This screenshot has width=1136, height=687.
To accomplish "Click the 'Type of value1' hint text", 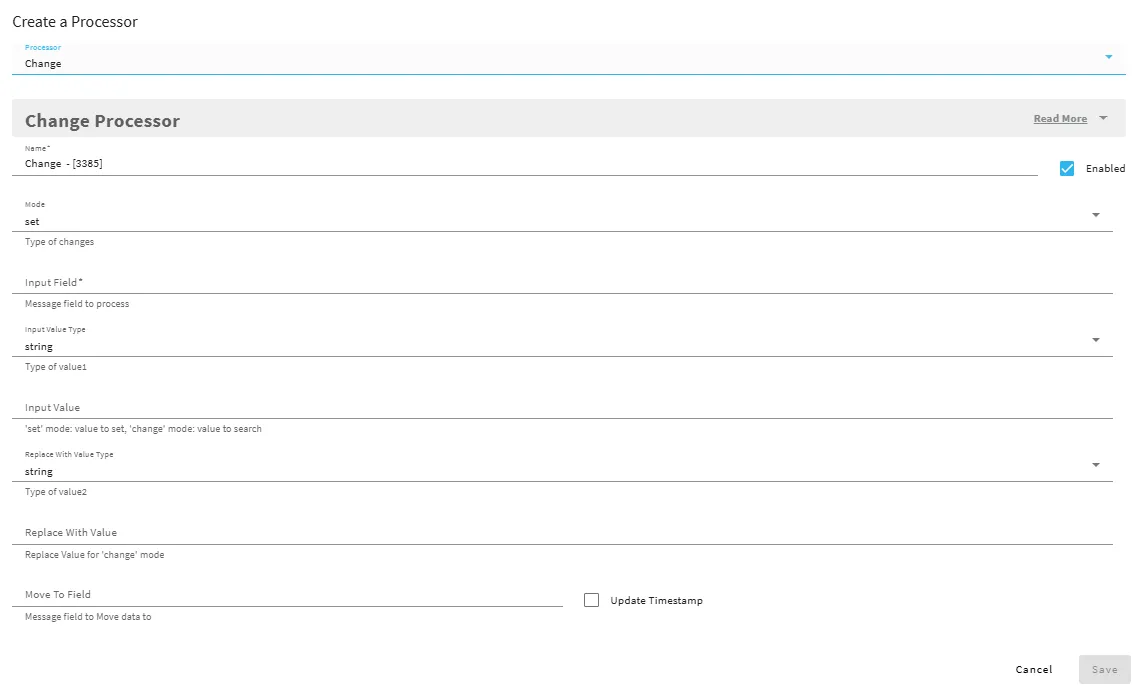I will click(56, 367).
